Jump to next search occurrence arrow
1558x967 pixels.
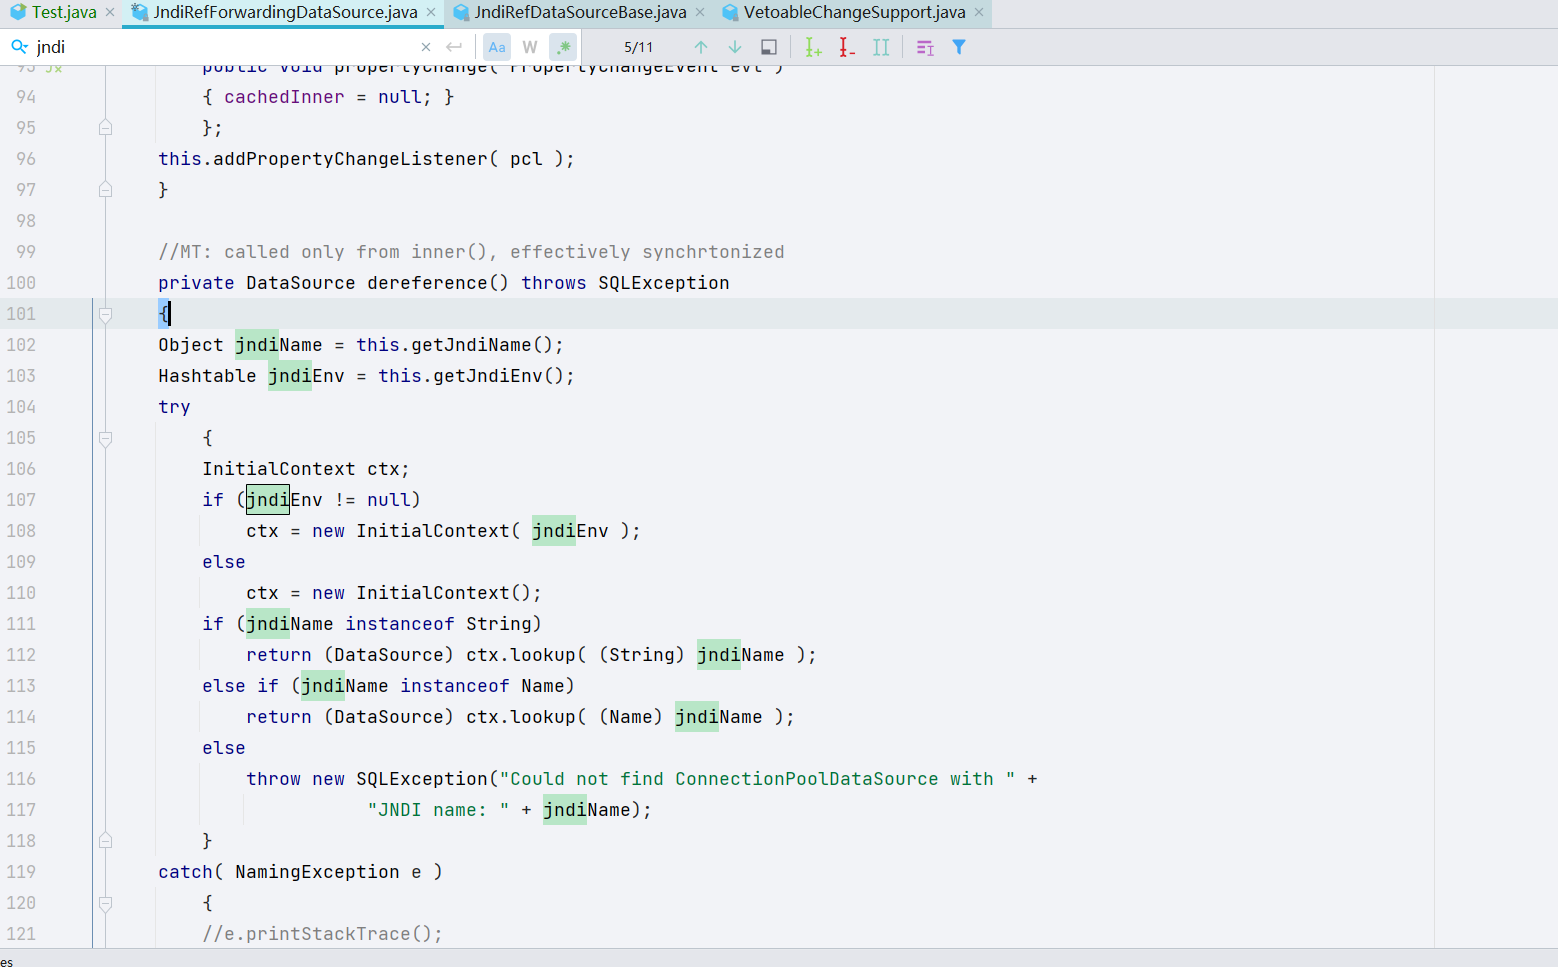point(735,47)
